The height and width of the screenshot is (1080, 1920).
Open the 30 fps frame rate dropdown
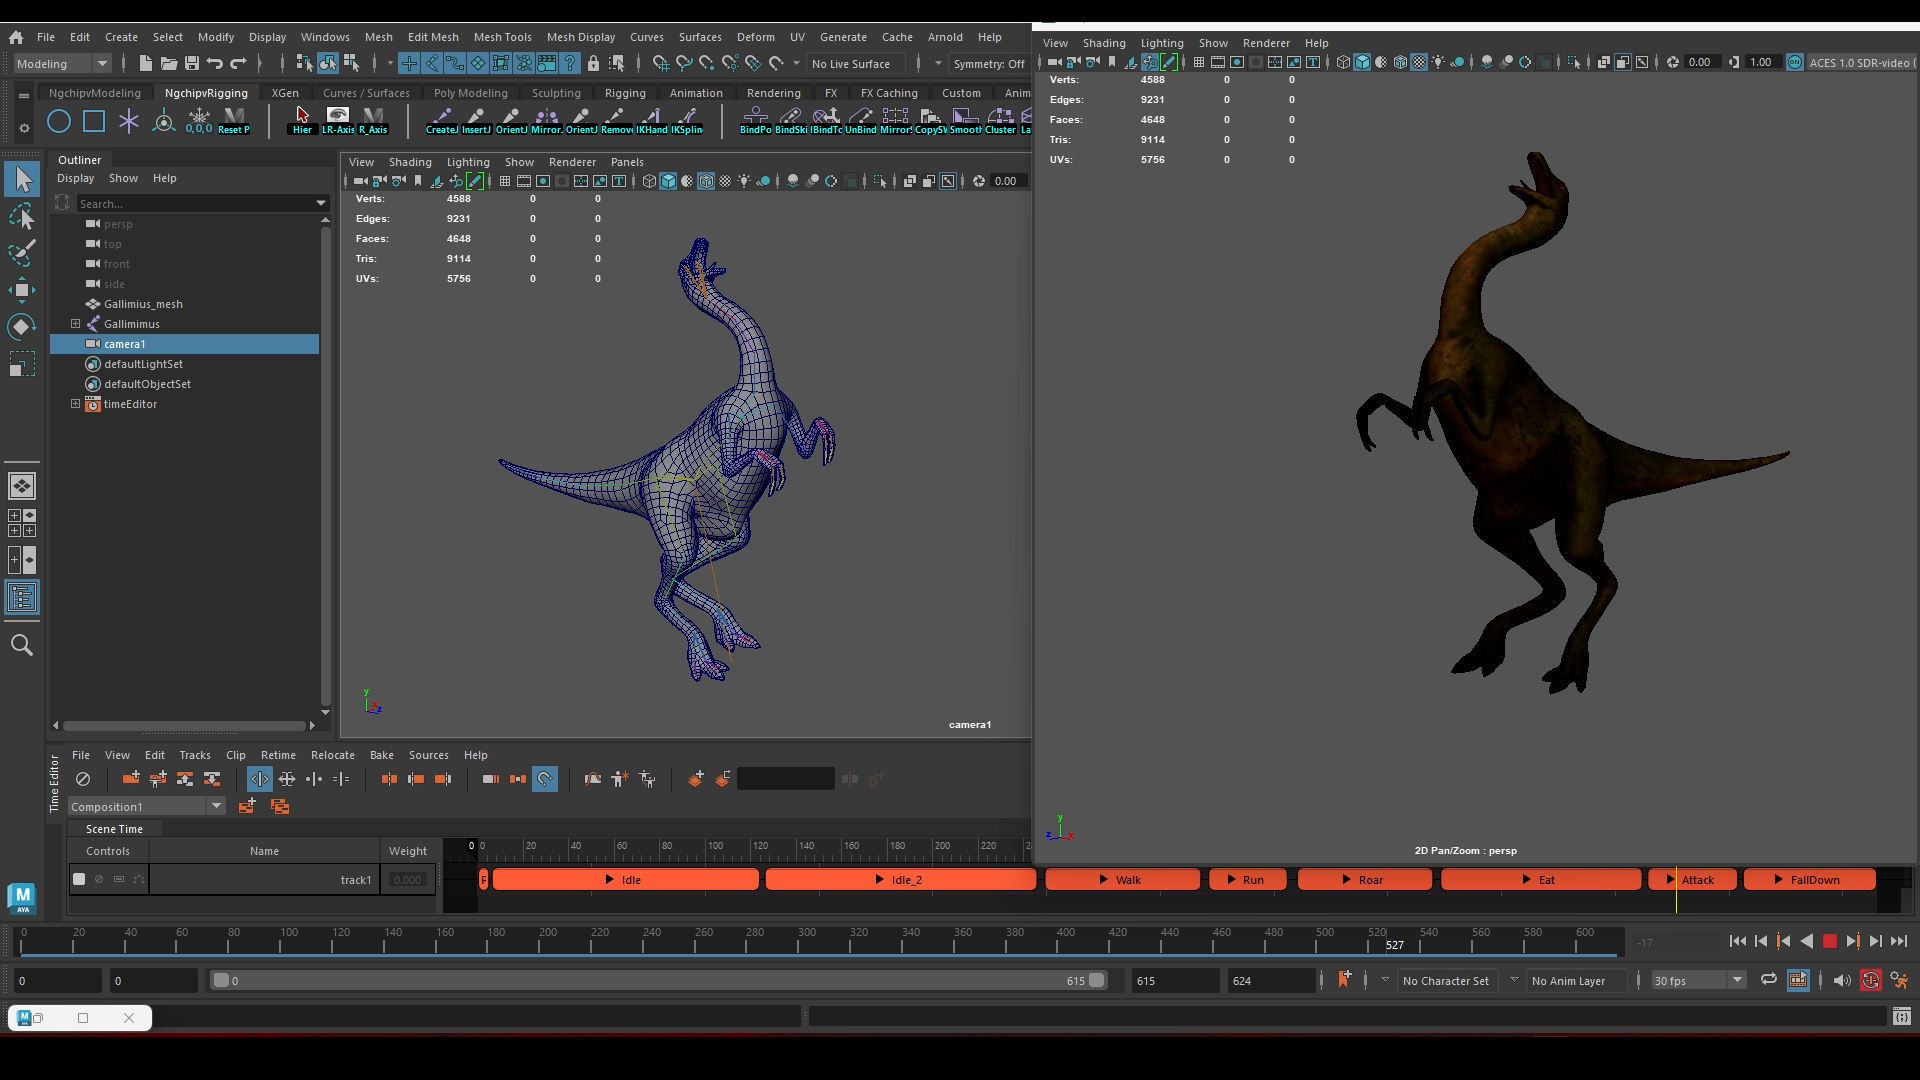[1697, 980]
